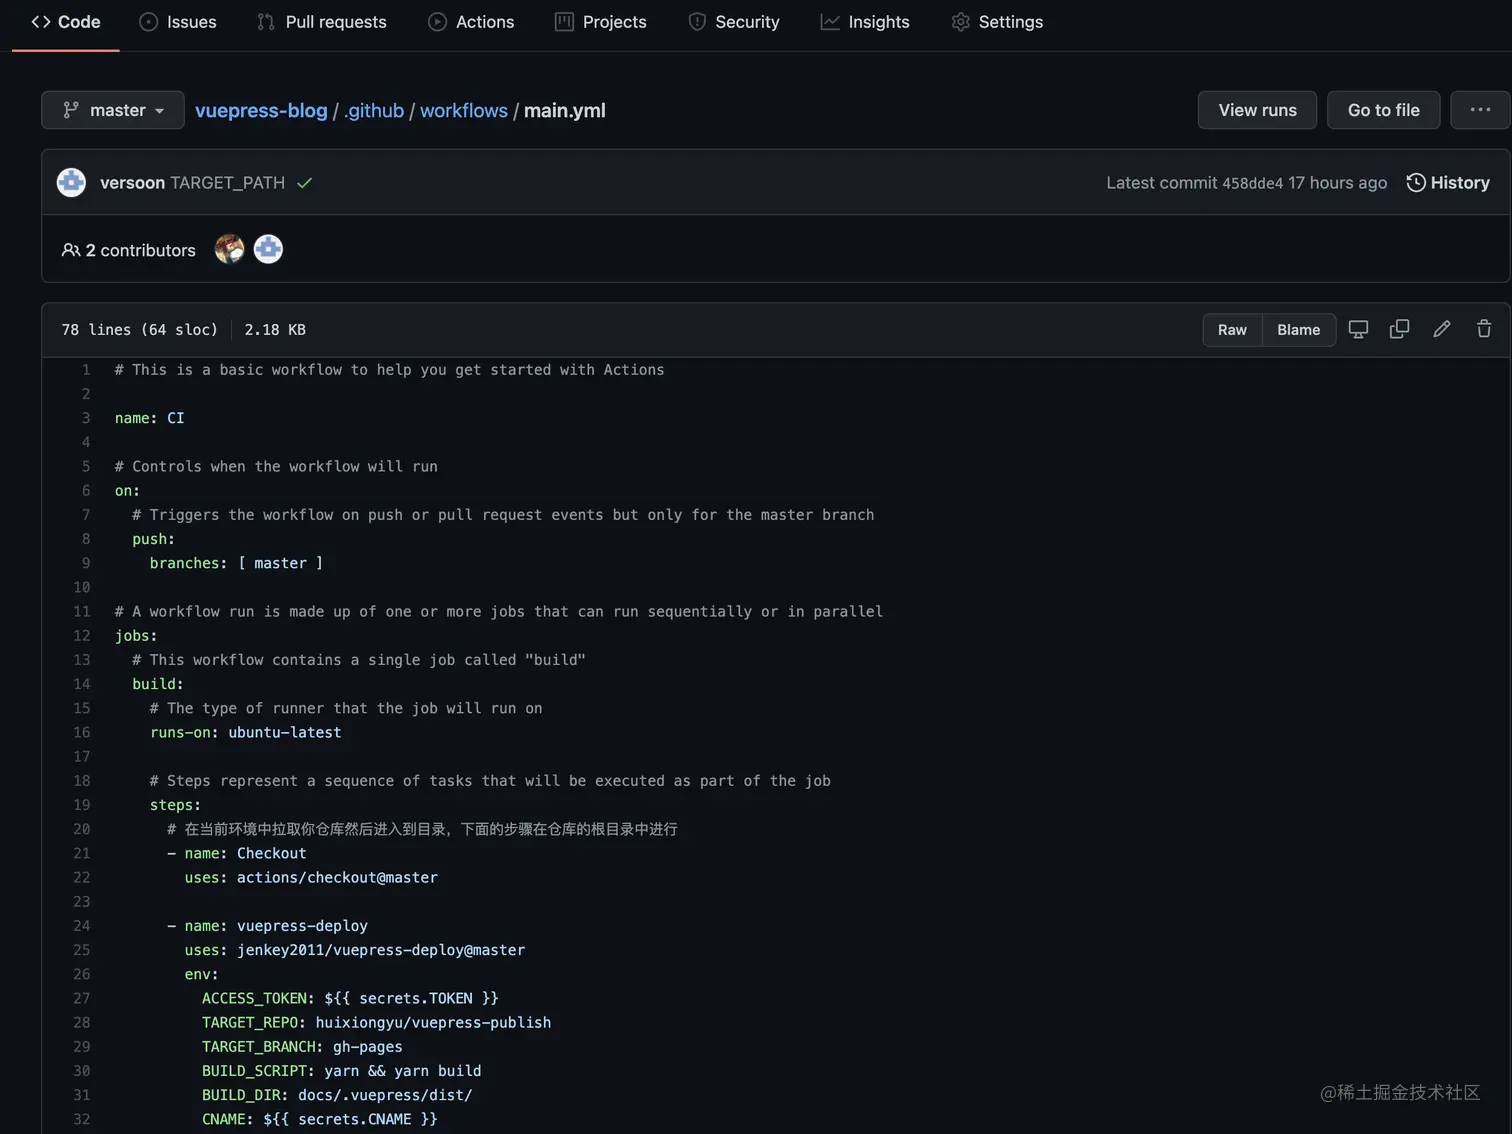The image size is (1512, 1134).
Task: Copy raw file contents icon
Action: point(1400,329)
